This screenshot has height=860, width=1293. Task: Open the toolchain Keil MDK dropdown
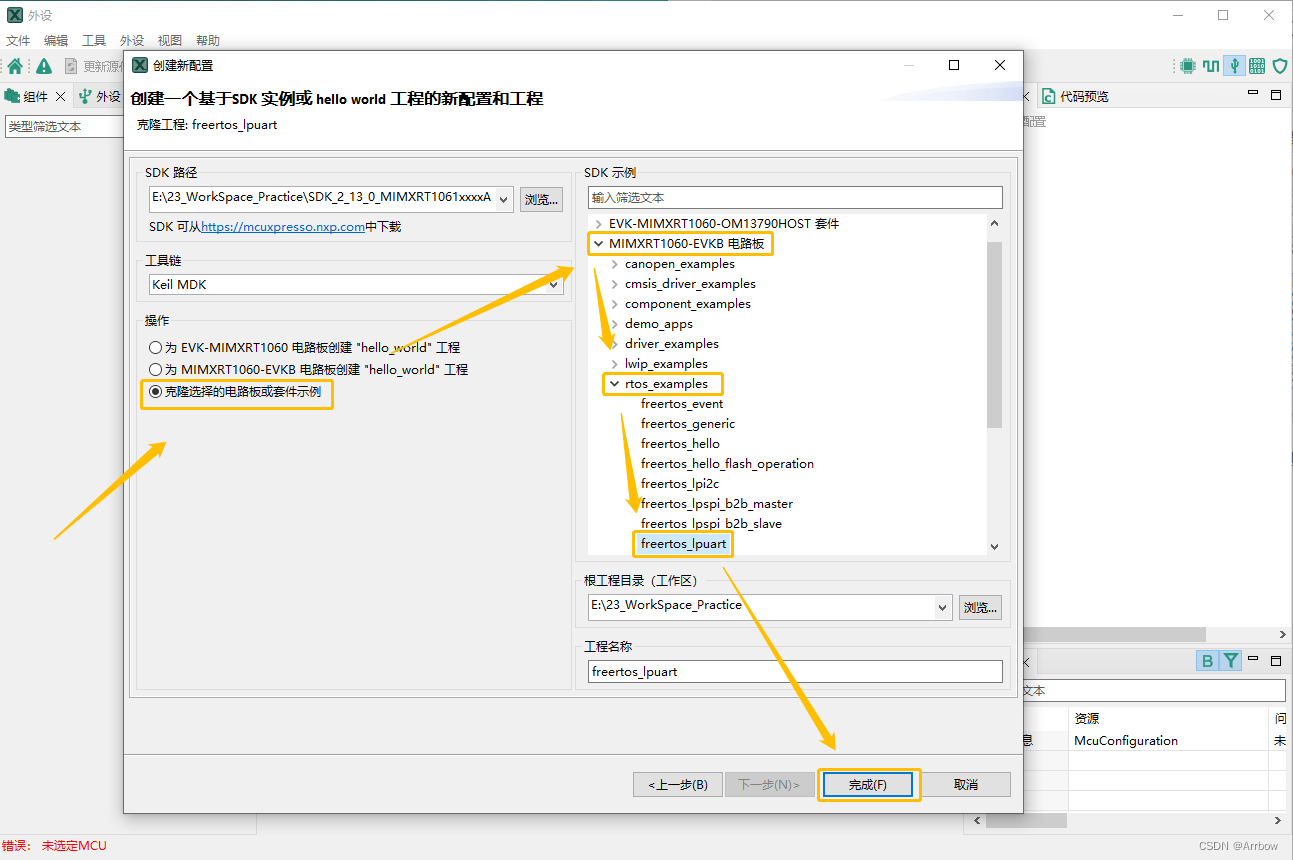(x=555, y=285)
